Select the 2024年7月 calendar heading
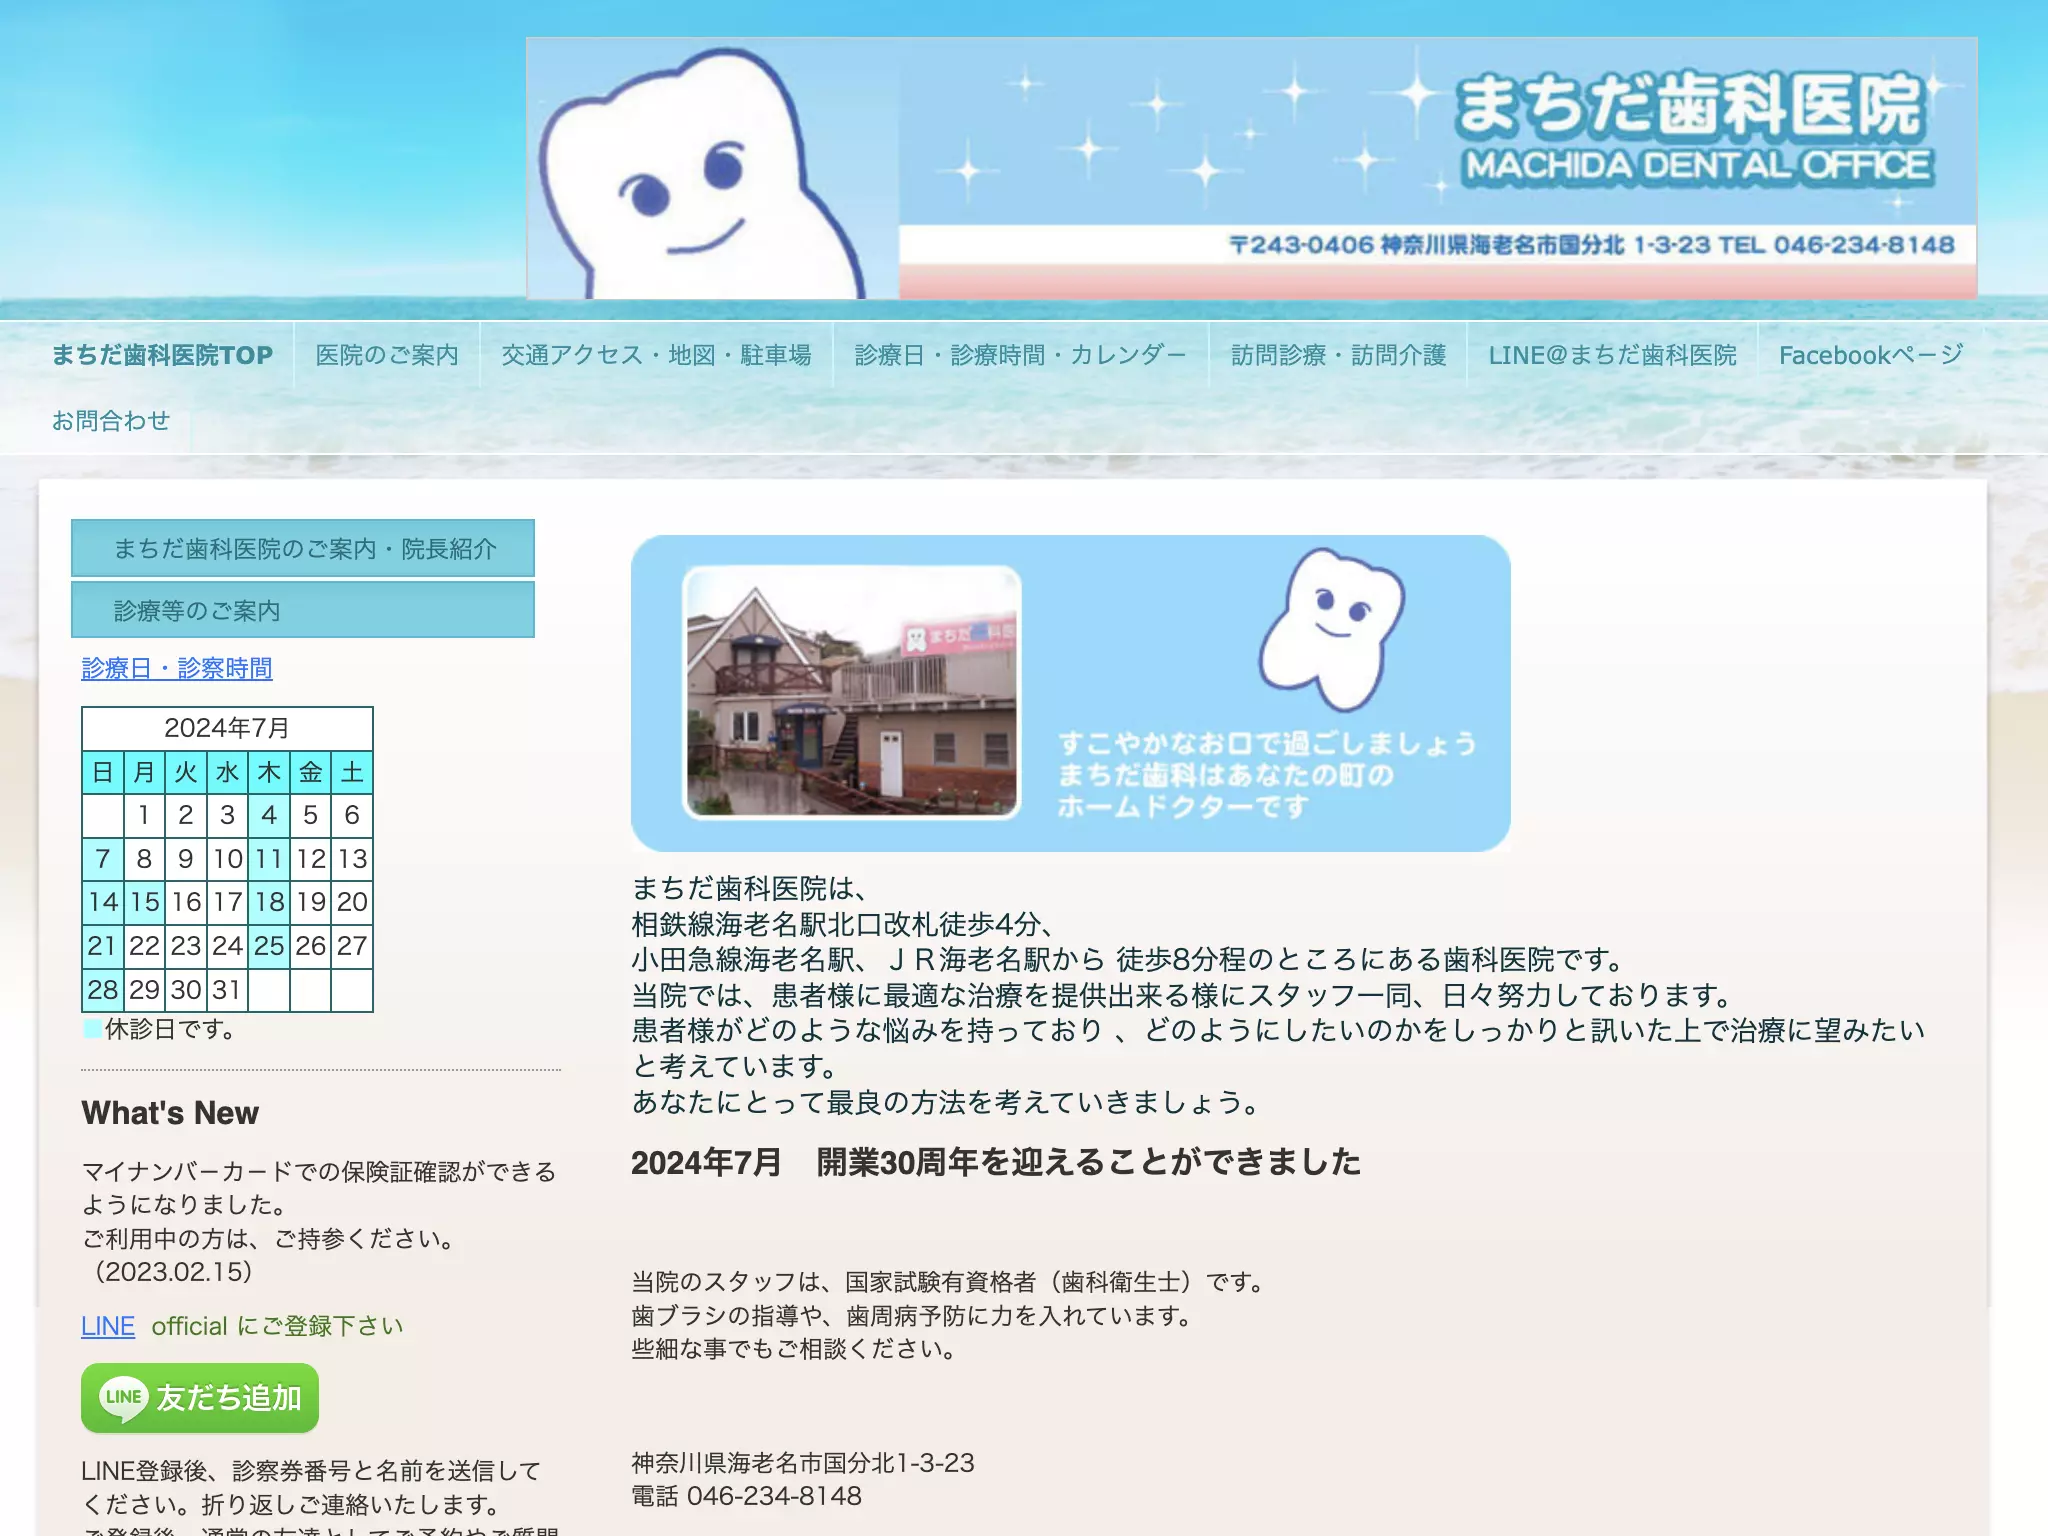 click(227, 728)
